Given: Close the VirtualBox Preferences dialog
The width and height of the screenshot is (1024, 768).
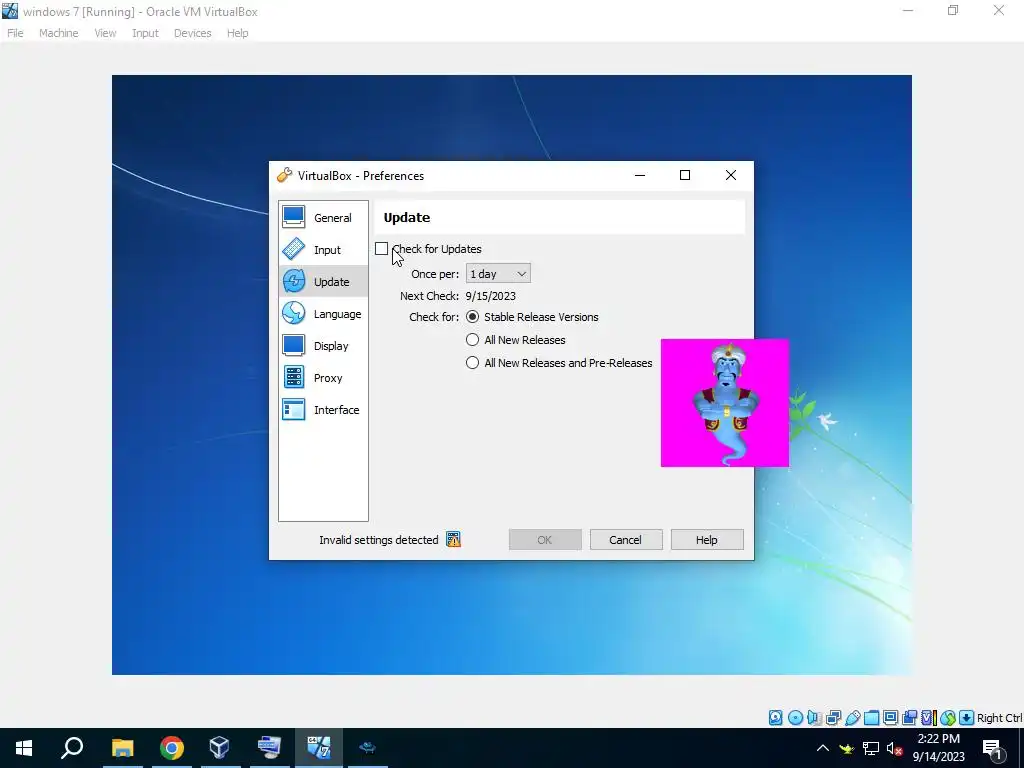Looking at the screenshot, I should 731,175.
